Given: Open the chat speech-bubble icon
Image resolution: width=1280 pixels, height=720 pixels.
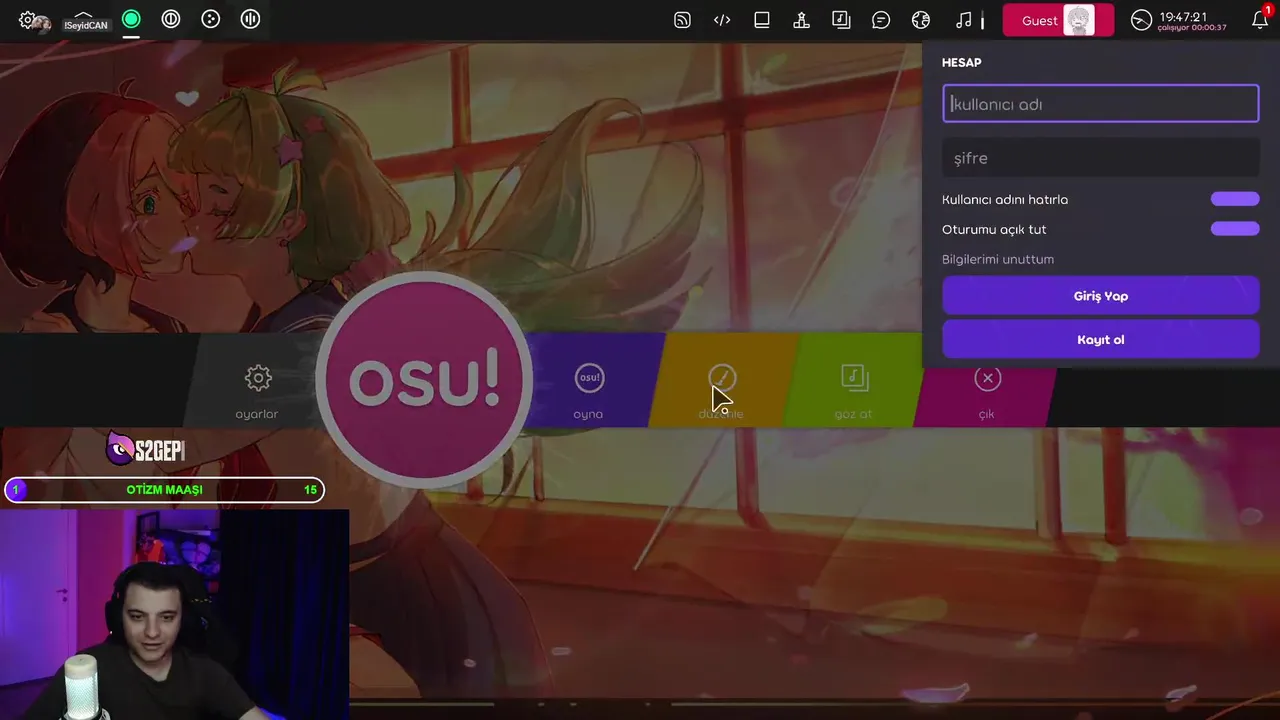Looking at the screenshot, I should (881, 20).
